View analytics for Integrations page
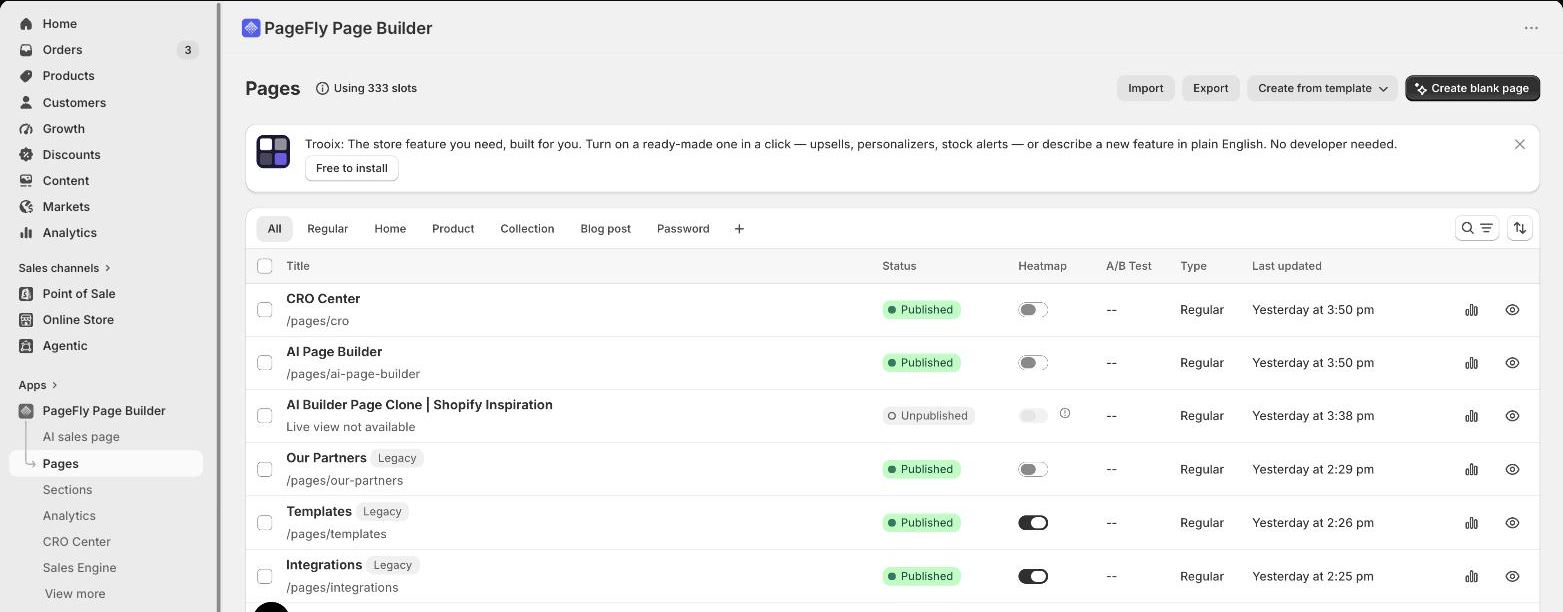 (1471, 576)
